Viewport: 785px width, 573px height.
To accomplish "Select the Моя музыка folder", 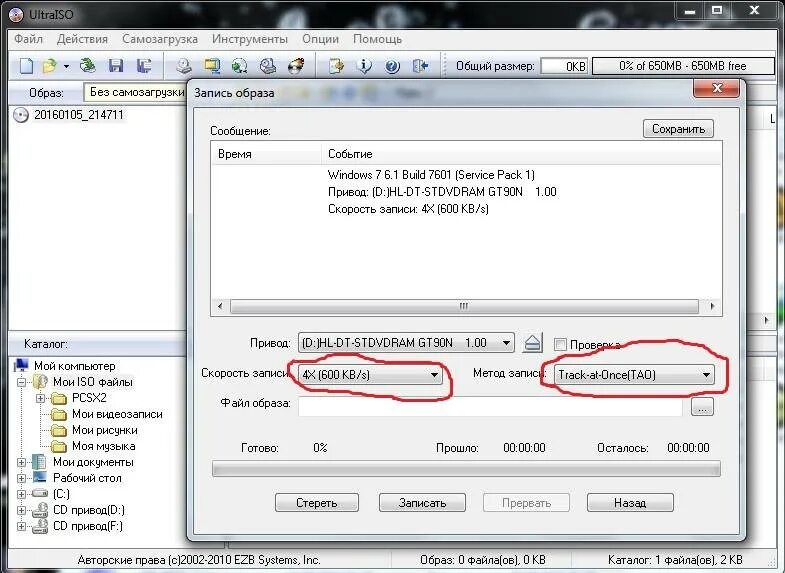I will point(103,446).
